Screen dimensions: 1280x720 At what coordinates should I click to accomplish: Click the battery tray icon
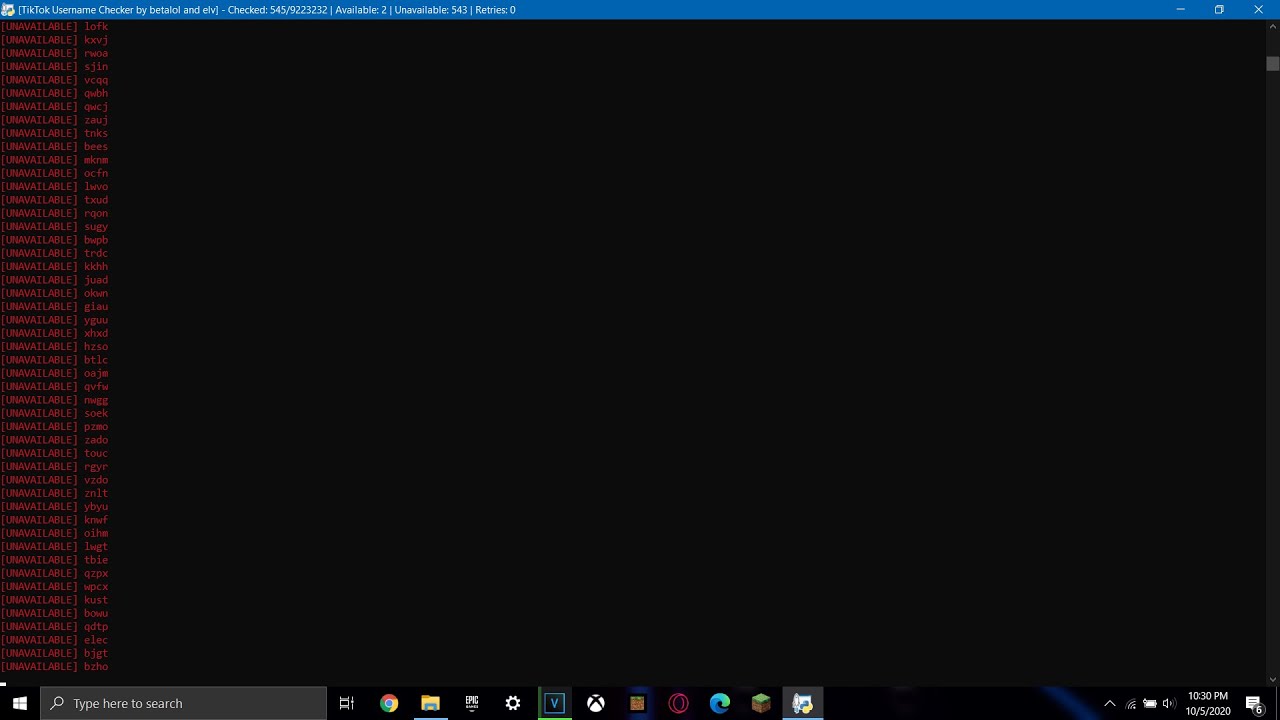[1150, 704]
